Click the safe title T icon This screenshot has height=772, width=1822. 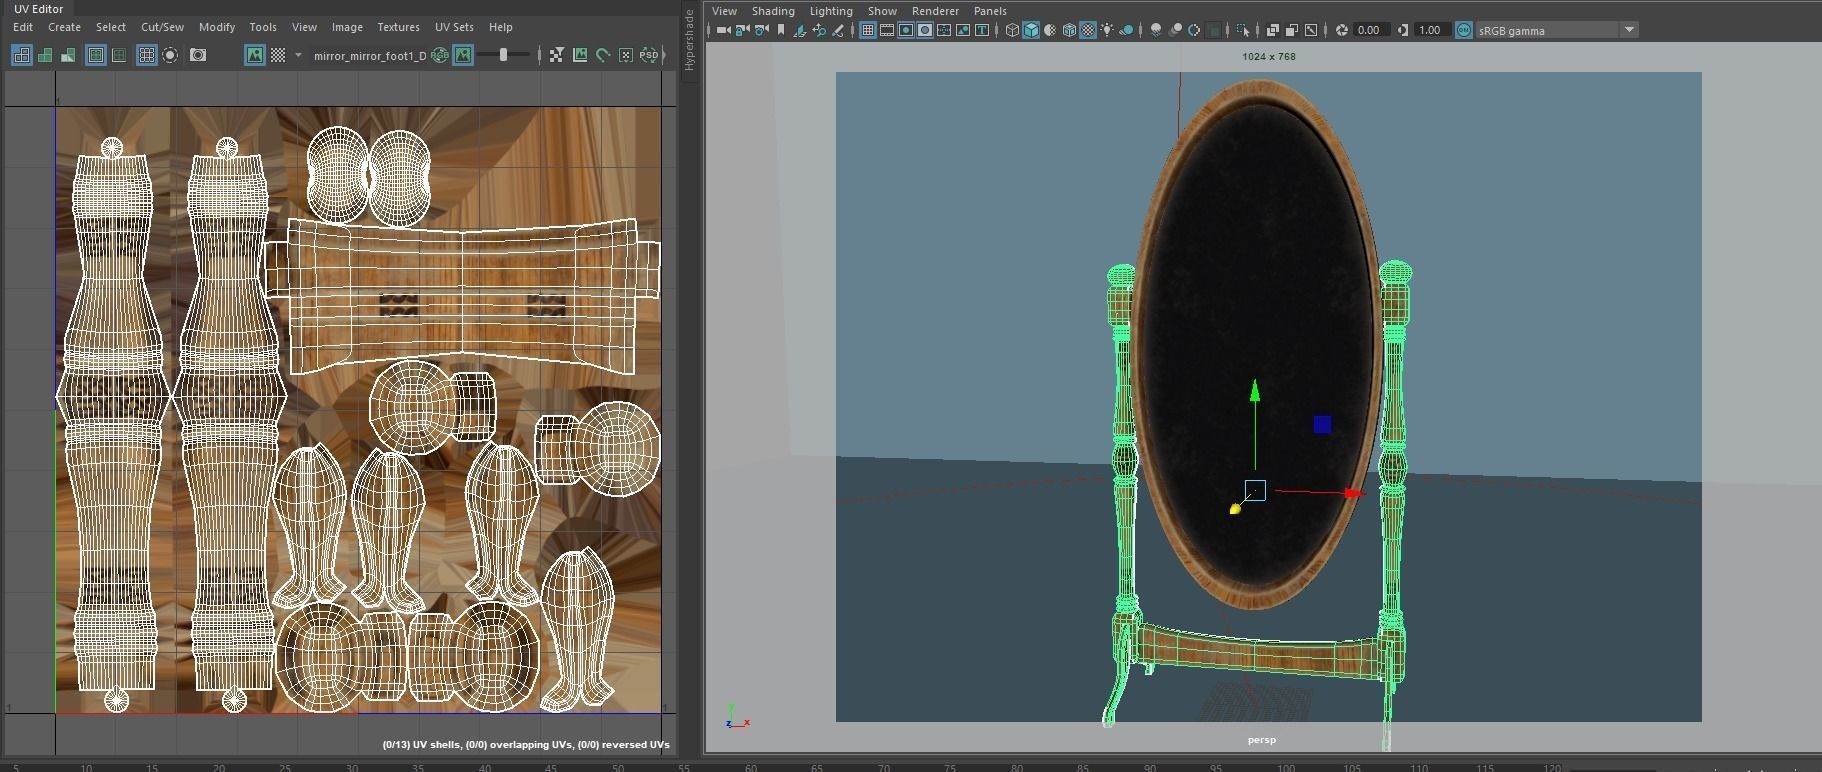(x=982, y=30)
